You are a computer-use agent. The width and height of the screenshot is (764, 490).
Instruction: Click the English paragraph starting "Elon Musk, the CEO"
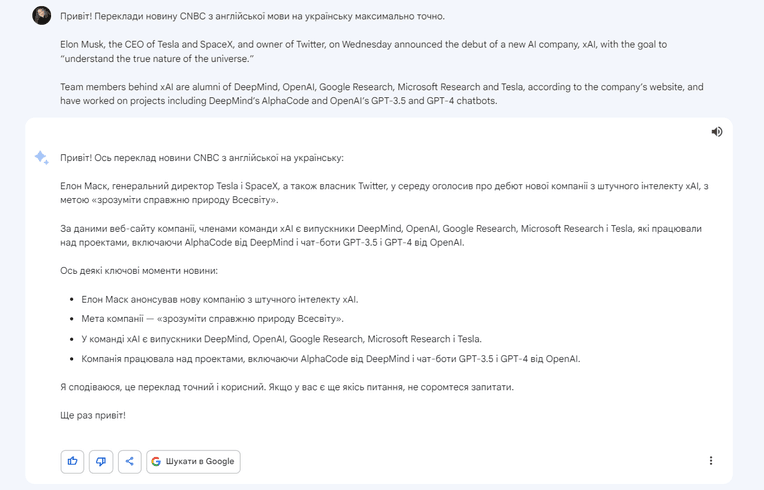click(x=363, y=51)
